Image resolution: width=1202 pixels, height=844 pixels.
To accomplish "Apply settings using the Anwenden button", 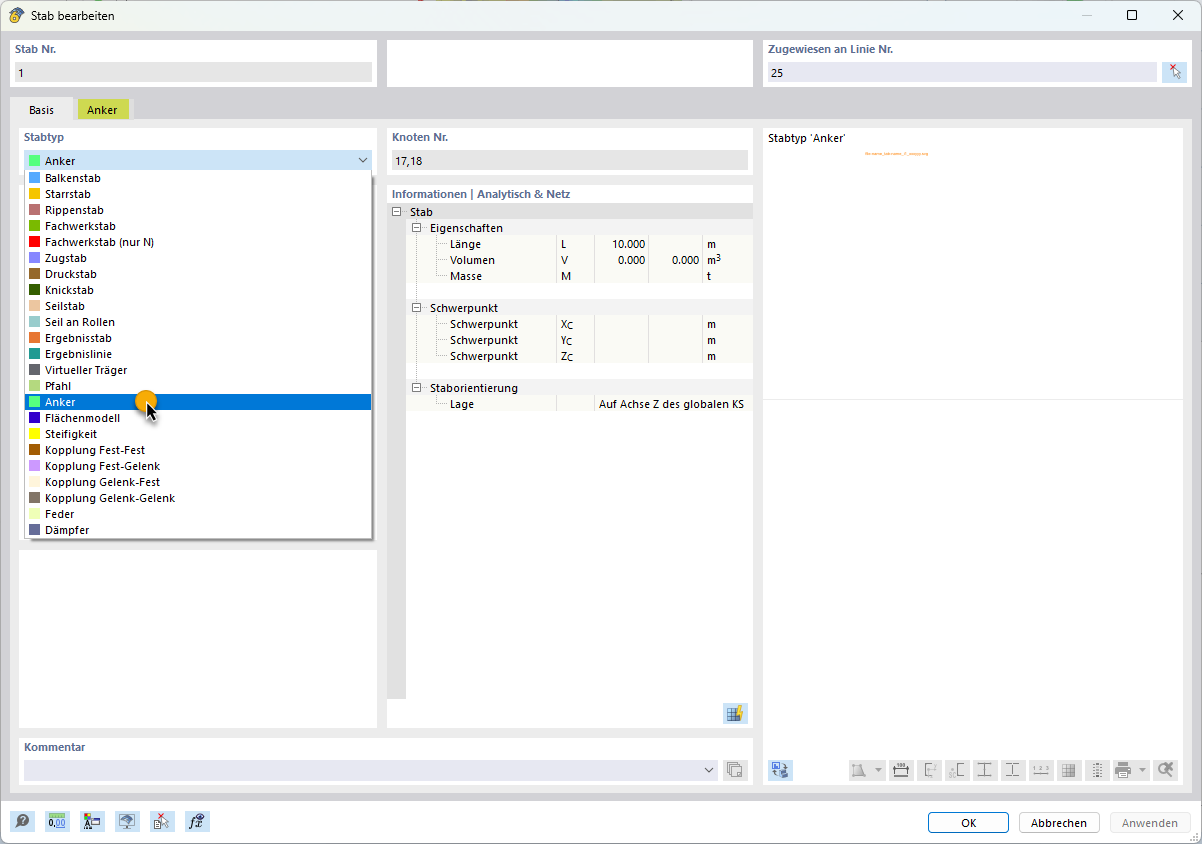I will point(1148,822).
